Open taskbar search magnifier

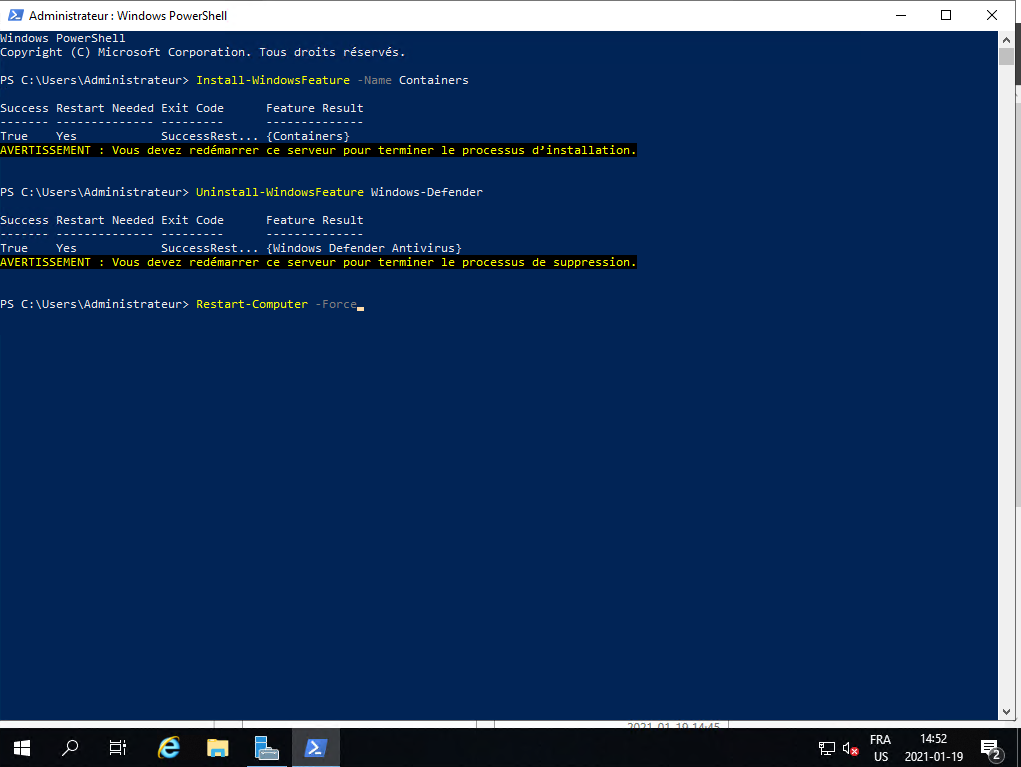click(x=70, y=748)
